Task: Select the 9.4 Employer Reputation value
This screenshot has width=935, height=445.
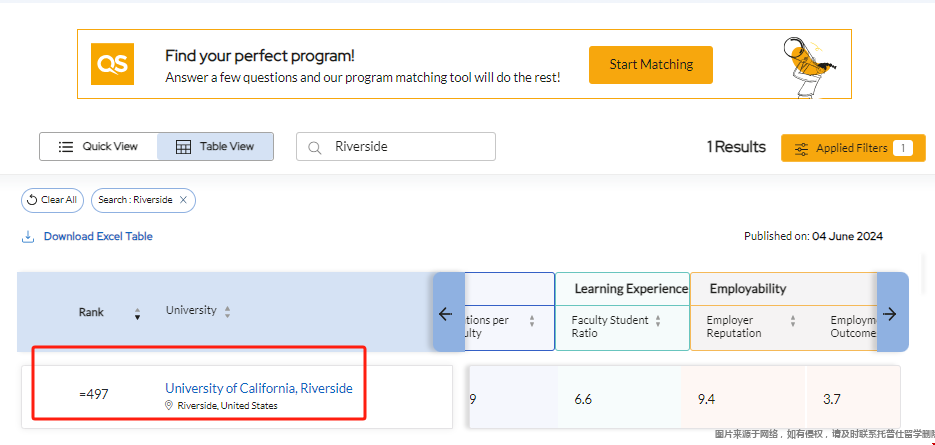Action: click(x=706, y=399)
